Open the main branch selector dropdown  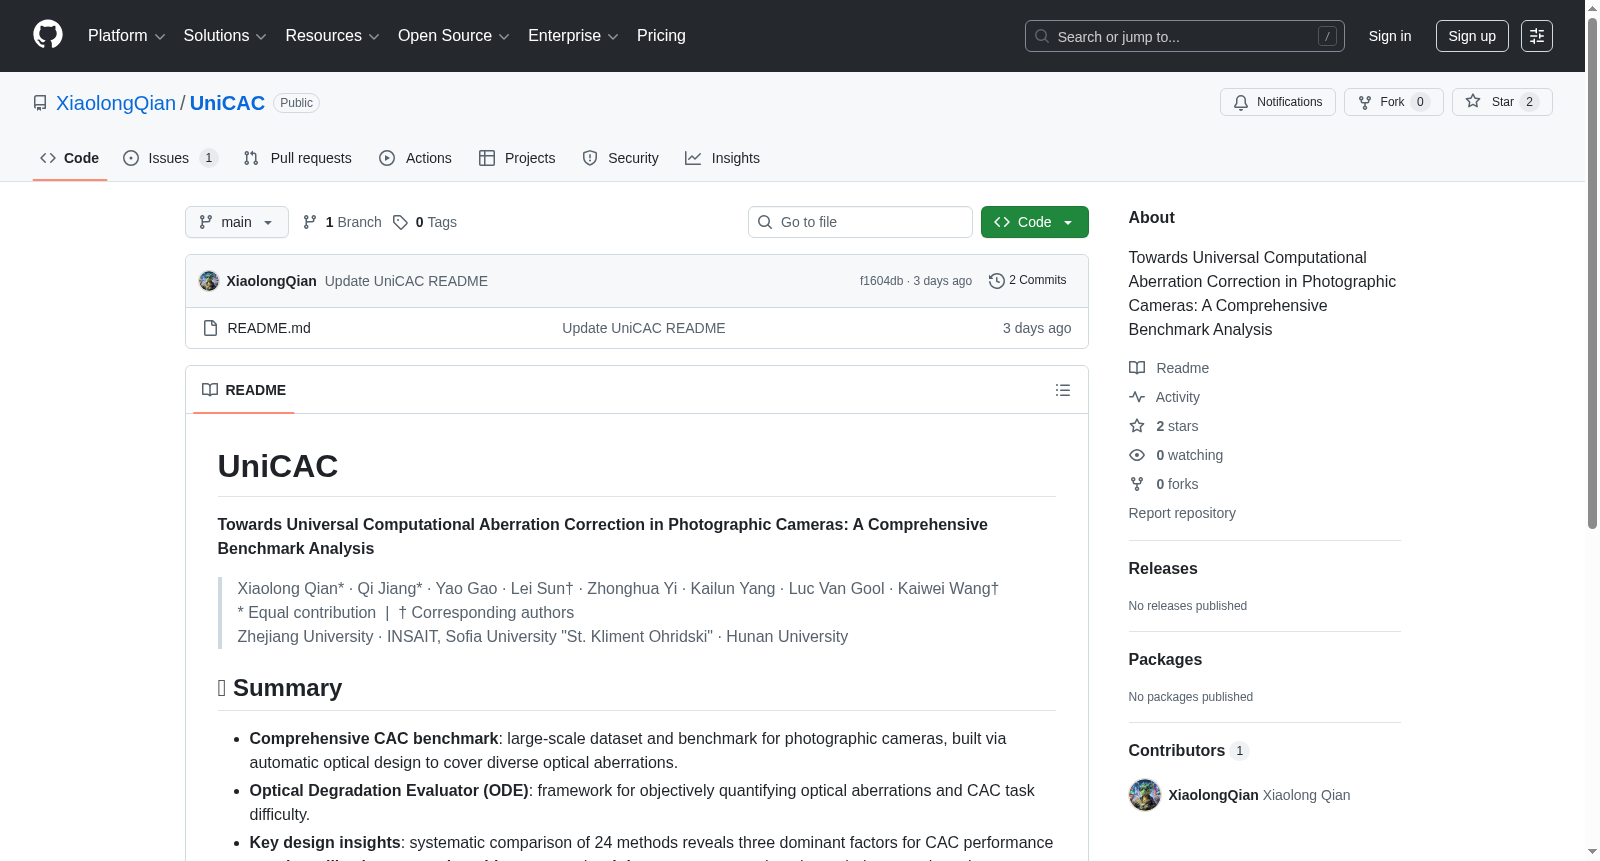point(237,222)
